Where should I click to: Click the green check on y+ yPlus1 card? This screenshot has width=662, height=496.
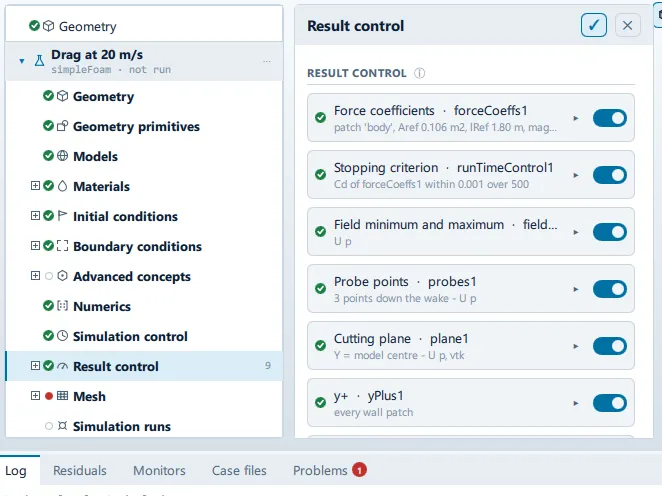pos(320,402)
